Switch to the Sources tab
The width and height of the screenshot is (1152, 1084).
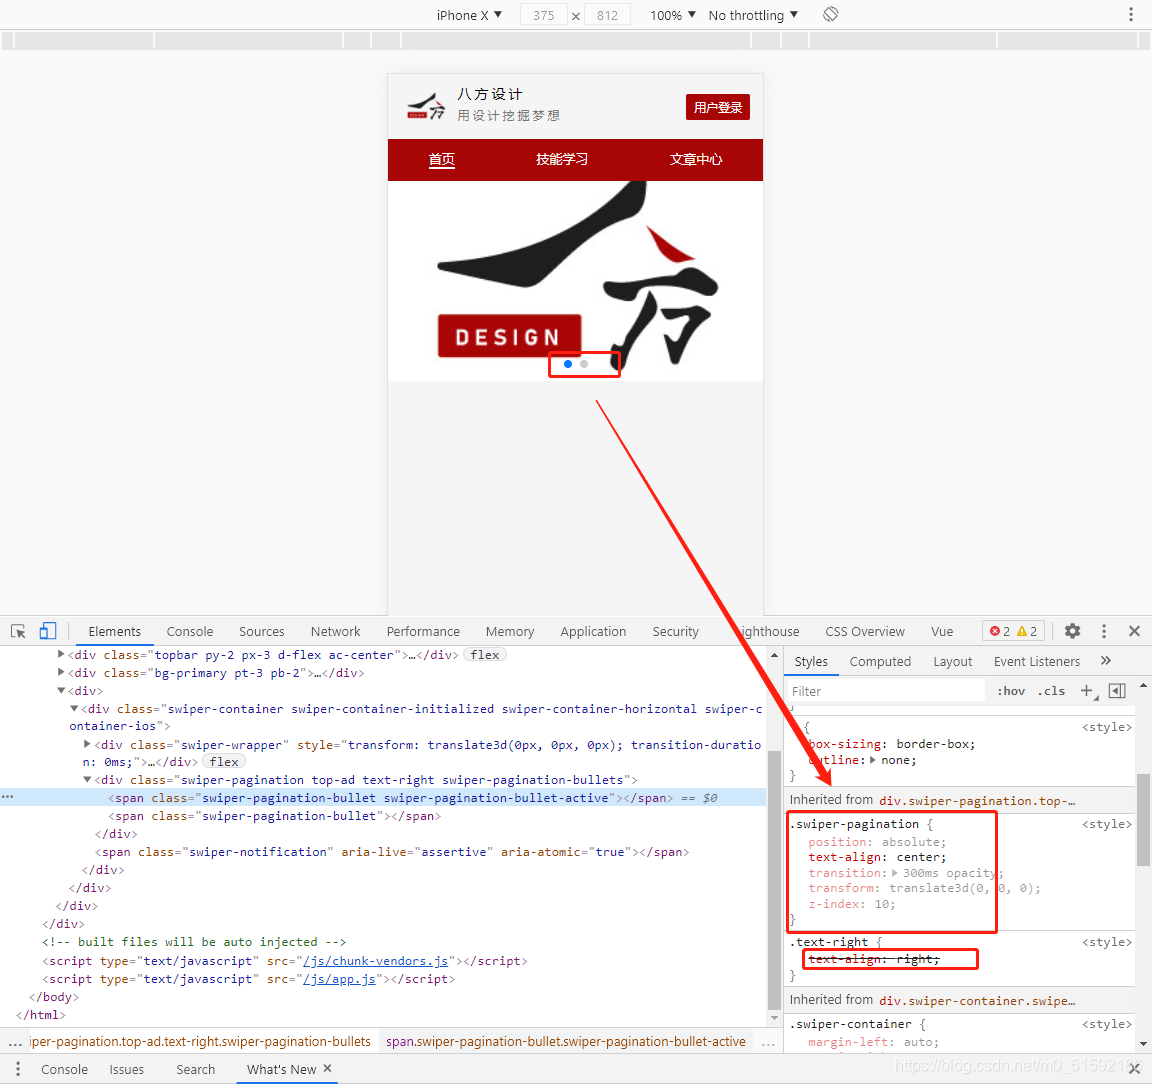point(262,631)
